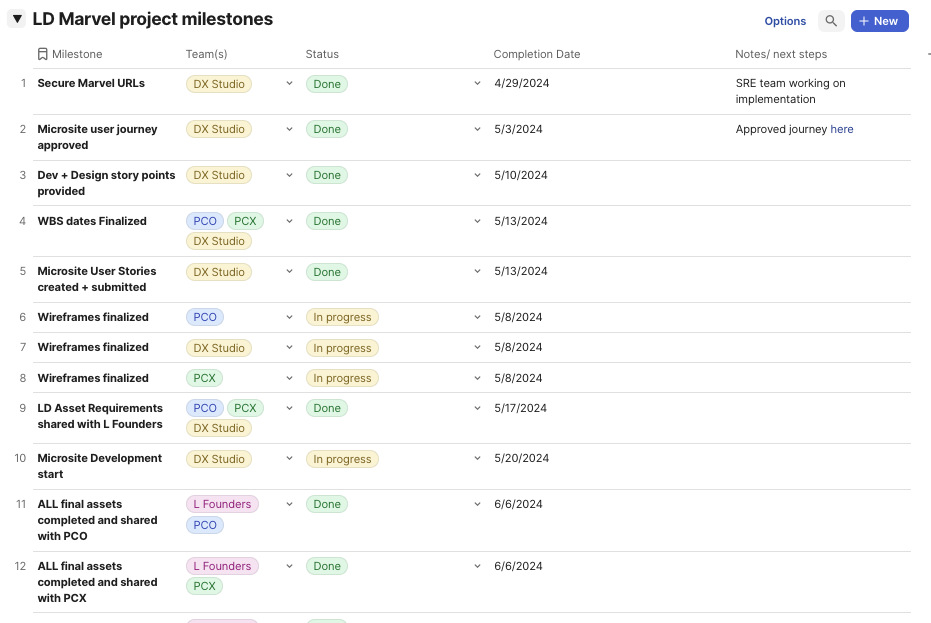This screenshot has height=623, width=931.
Task: Open Team dropdown for Secure Marvel URLs
Action: coord(289,83)
